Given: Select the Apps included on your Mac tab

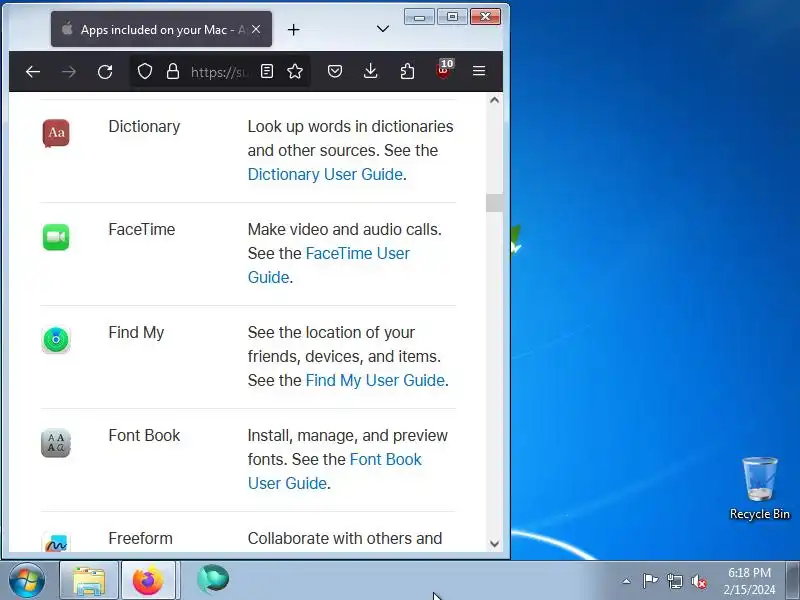Looking at the screenshot, I should (x=161, y=30).
